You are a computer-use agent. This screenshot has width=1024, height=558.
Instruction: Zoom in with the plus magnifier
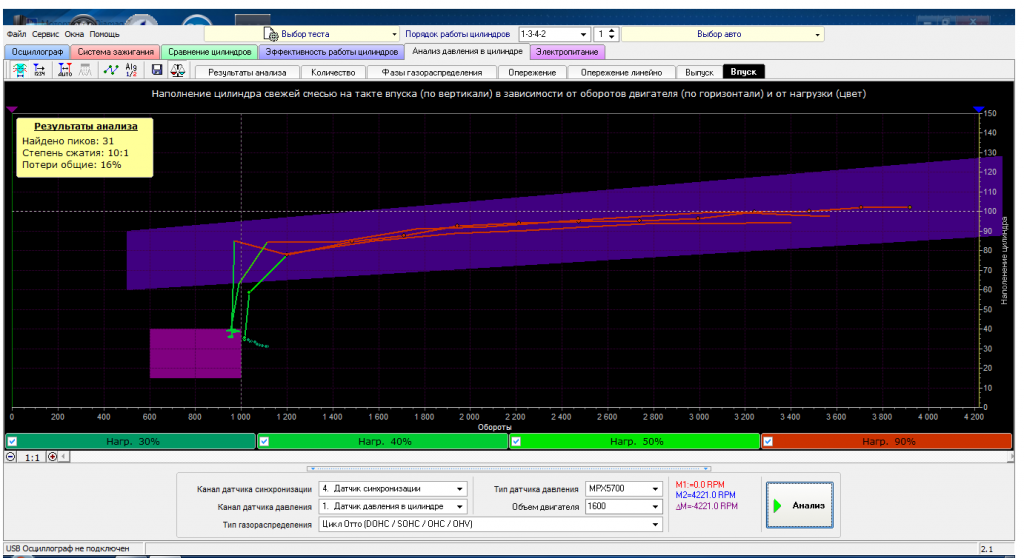[52, 457]
